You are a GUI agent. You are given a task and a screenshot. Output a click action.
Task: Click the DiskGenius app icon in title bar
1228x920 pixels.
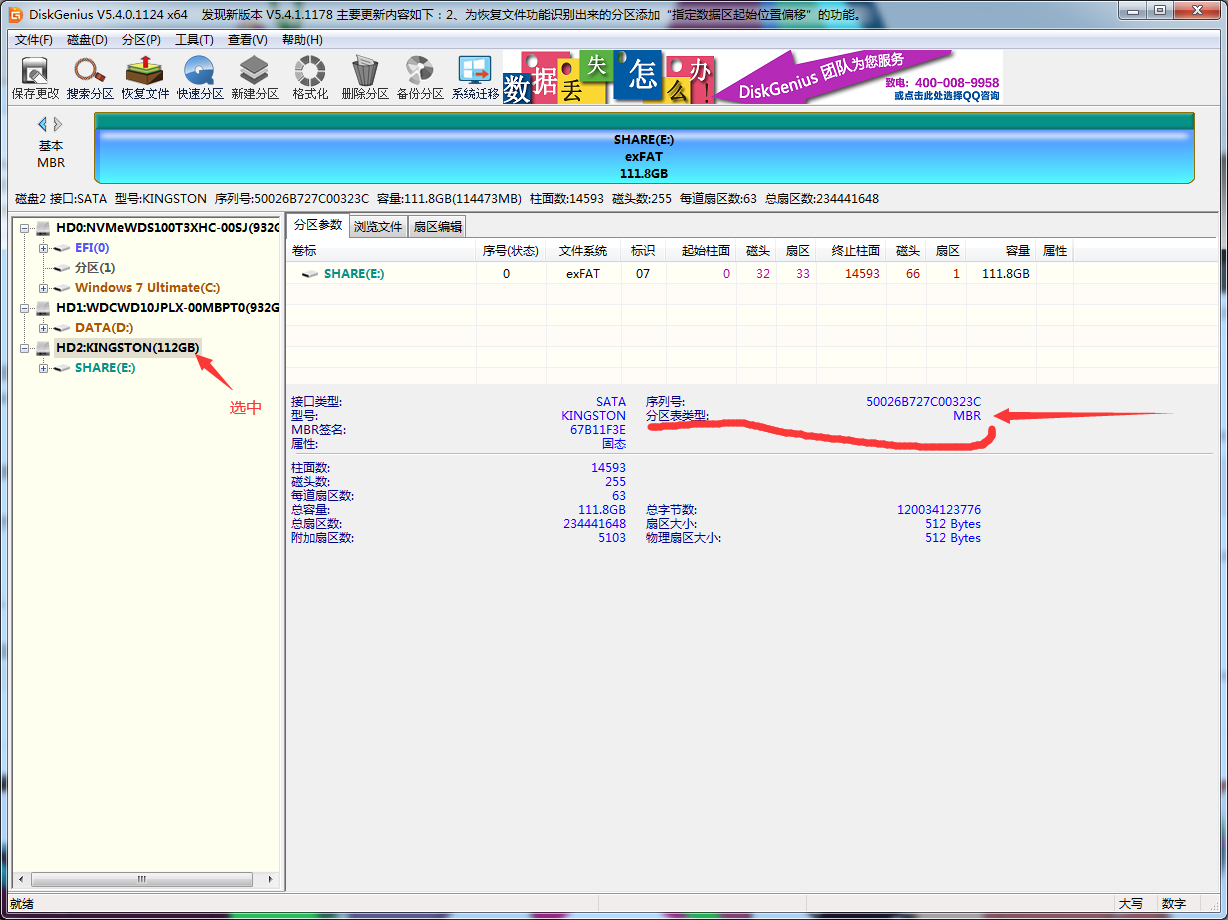[x=16, y=14]
